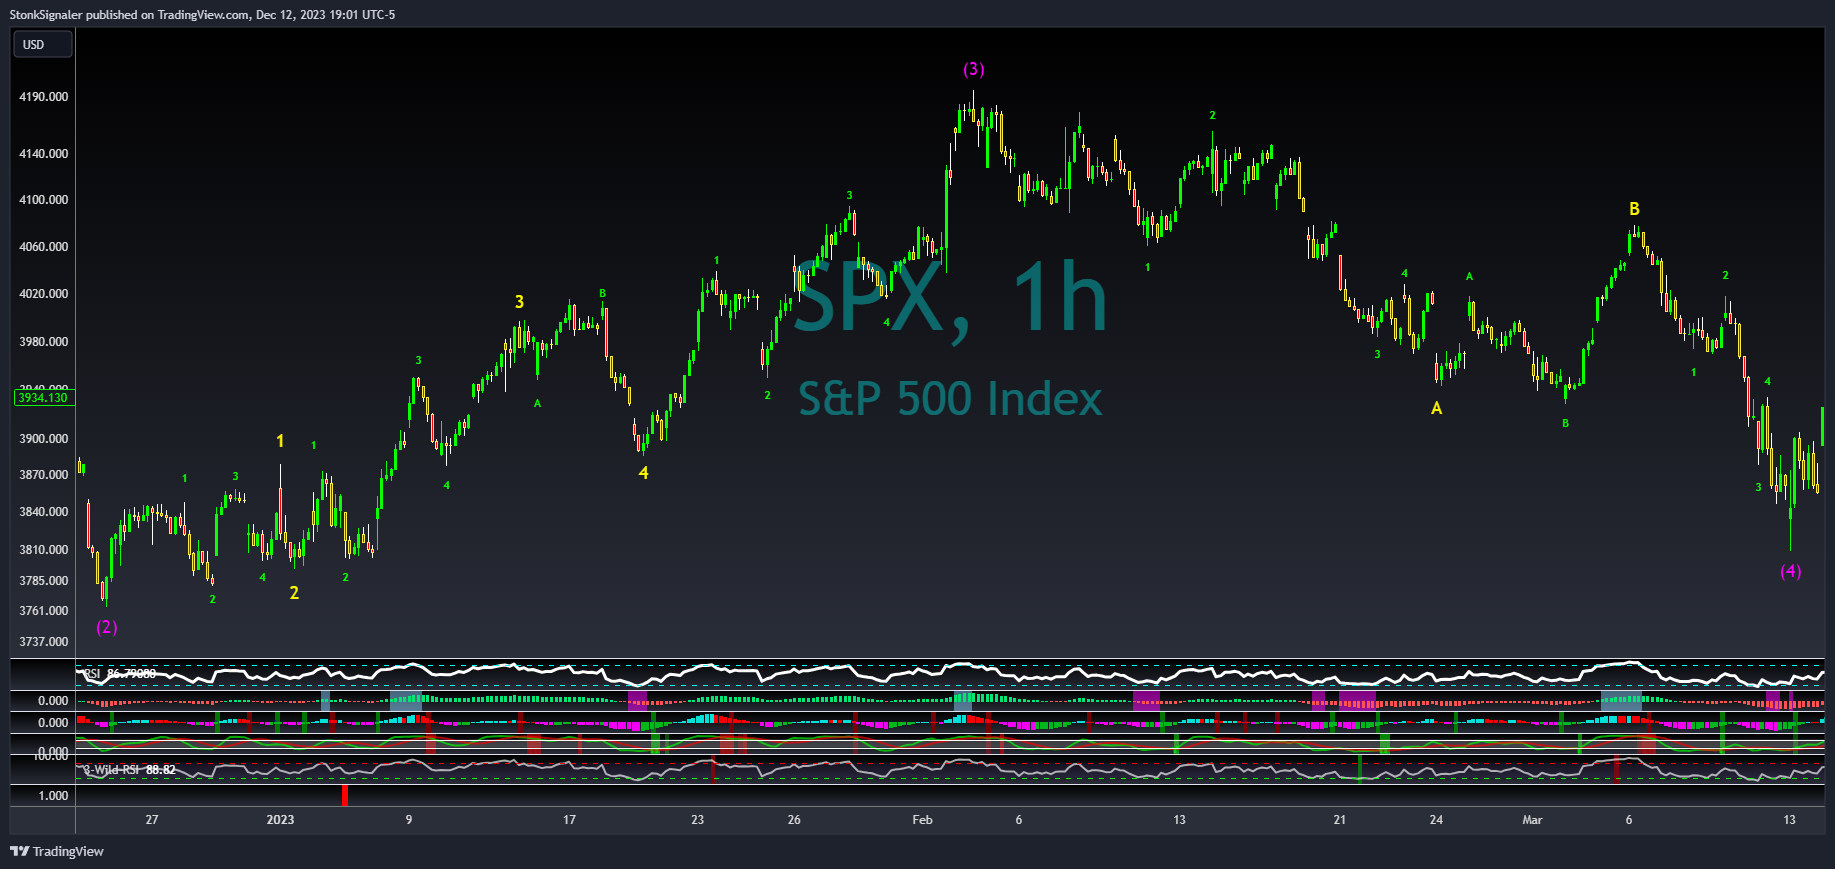The width and height of the screenshot is (1835, 869).
Task: Select the magenta (3) wave label
Action: 973,69
